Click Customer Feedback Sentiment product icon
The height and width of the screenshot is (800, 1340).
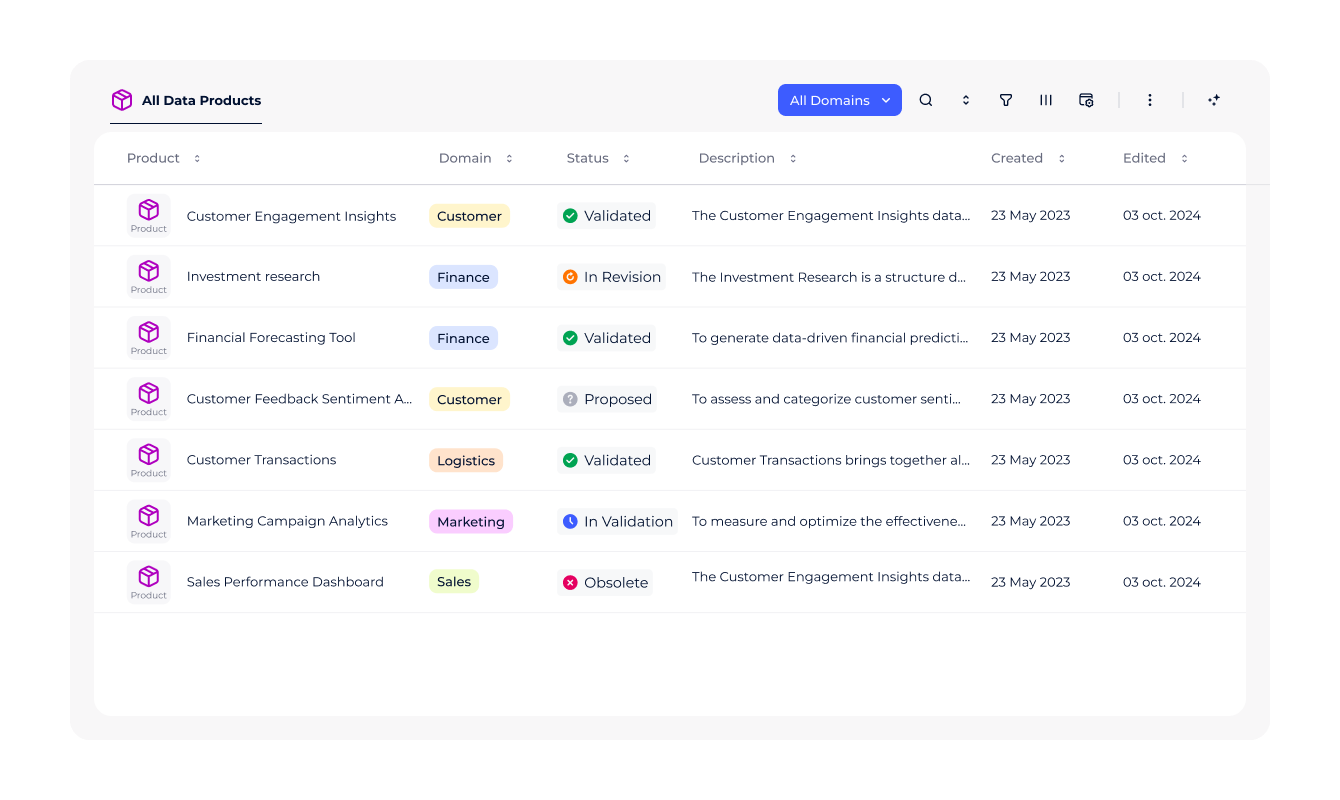pyautogui.click(x=149, y=398)
